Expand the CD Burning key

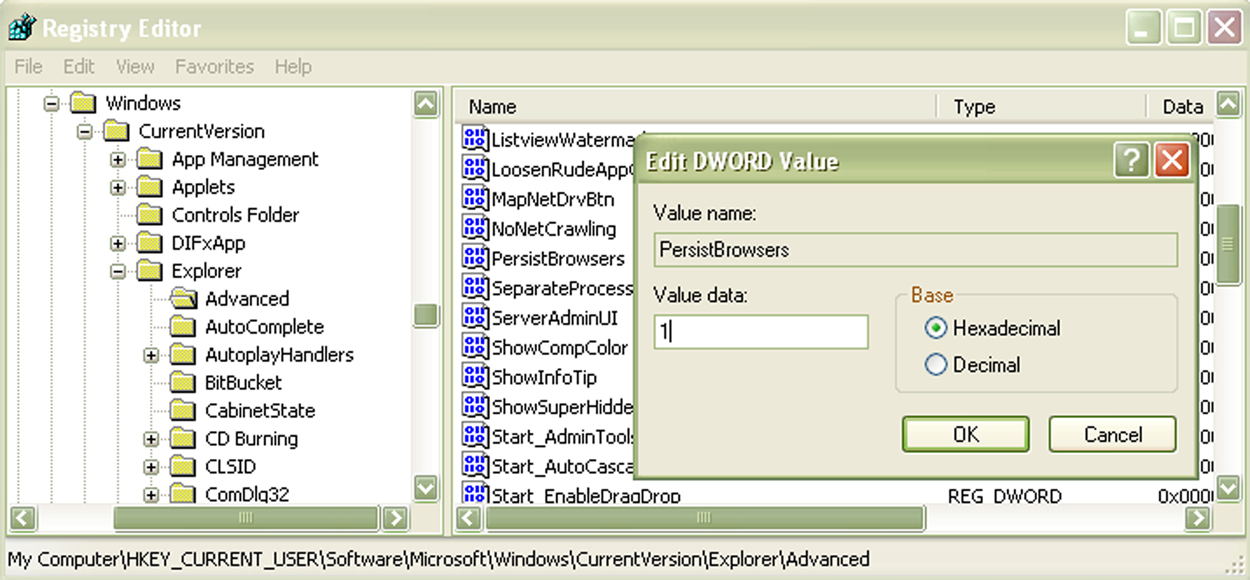point(151,439)
